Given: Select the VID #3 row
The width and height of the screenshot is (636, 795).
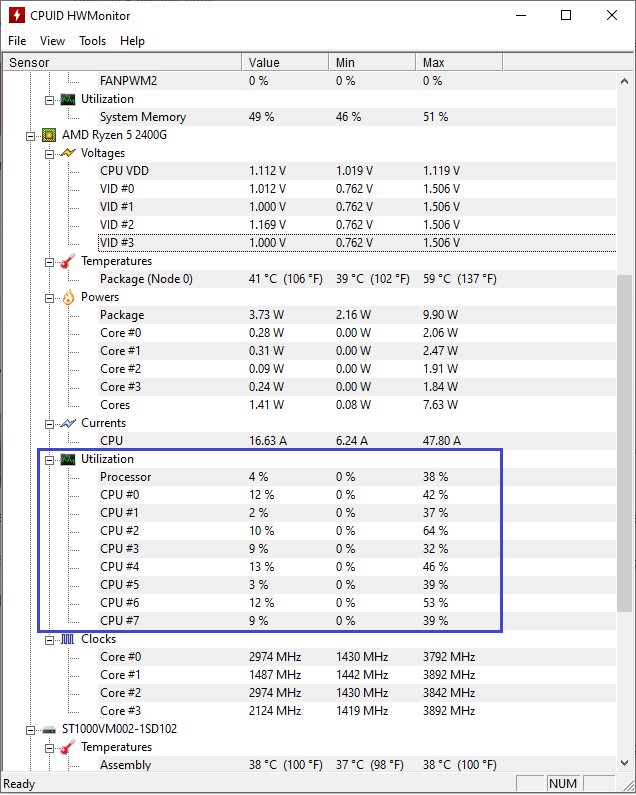Looking at the screenshot, I should (357, 243).
